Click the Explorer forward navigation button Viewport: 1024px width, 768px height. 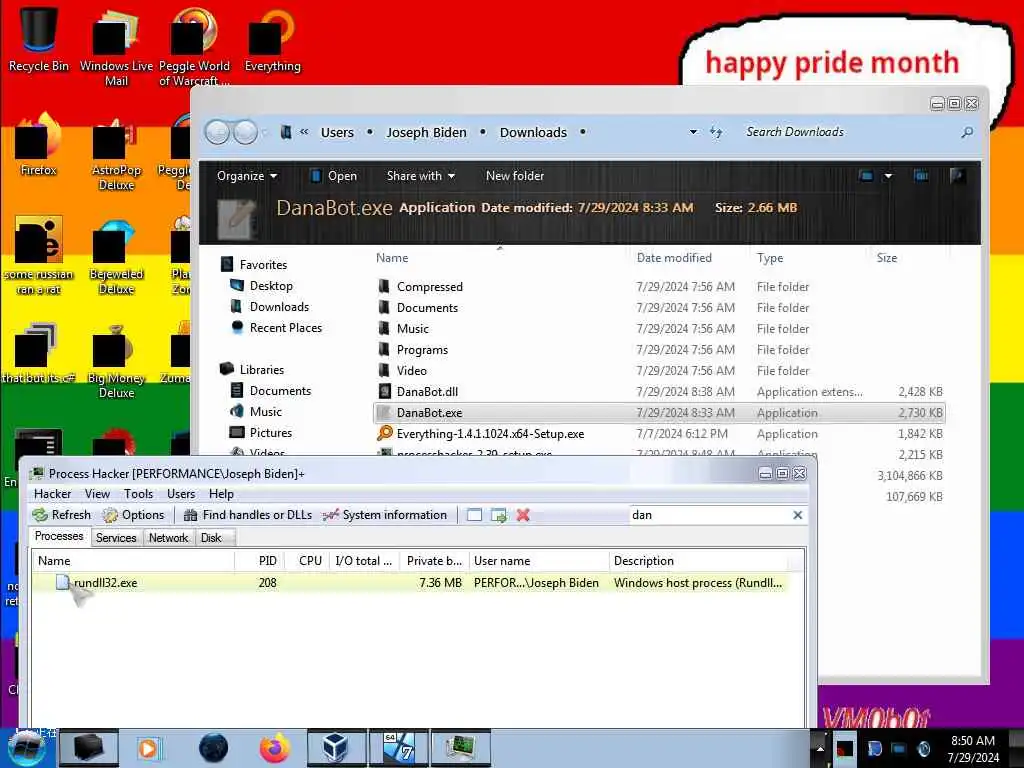[x=246, y=133]
